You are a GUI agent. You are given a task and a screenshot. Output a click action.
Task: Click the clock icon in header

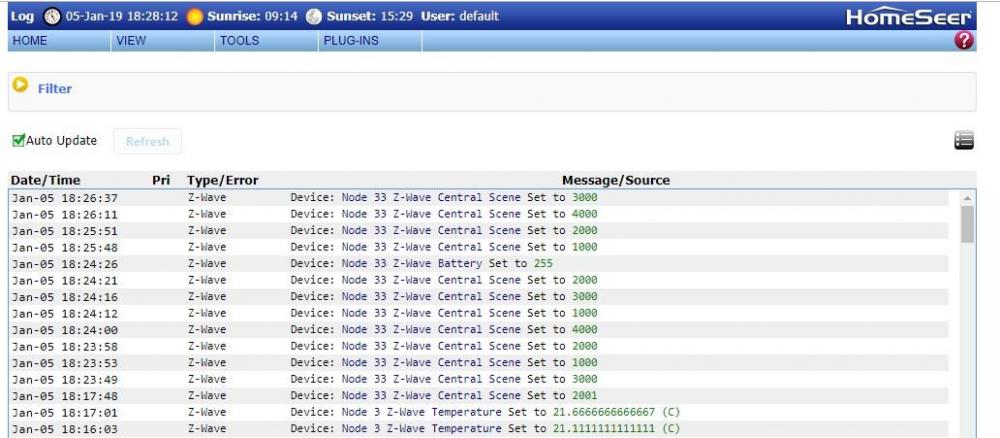coord(52,17)
